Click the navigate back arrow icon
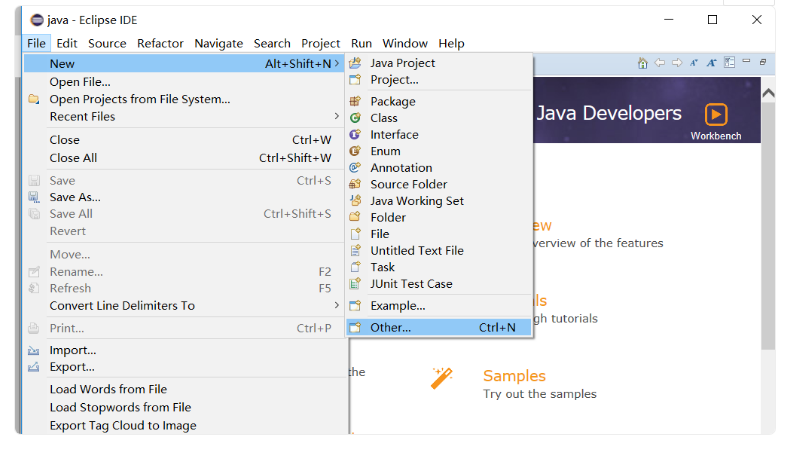This screenshot has height=450, width=791. point(659,63)
